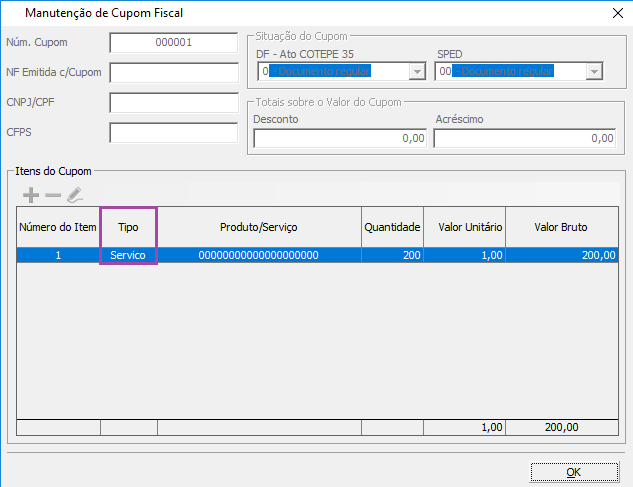Click the Valor Bruto column header
Viewport: 633px width, 487px height.
[562, 227]
